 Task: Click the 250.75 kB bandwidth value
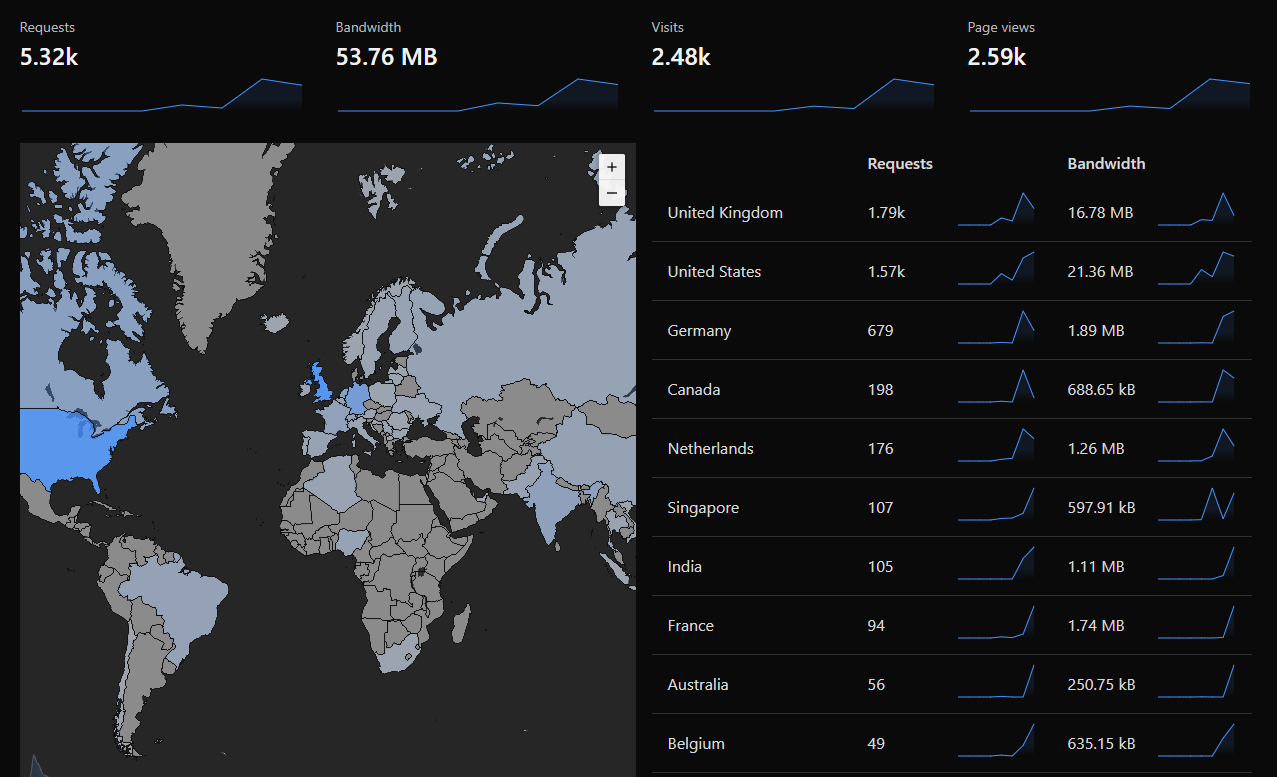click(x=1101, y=684)
